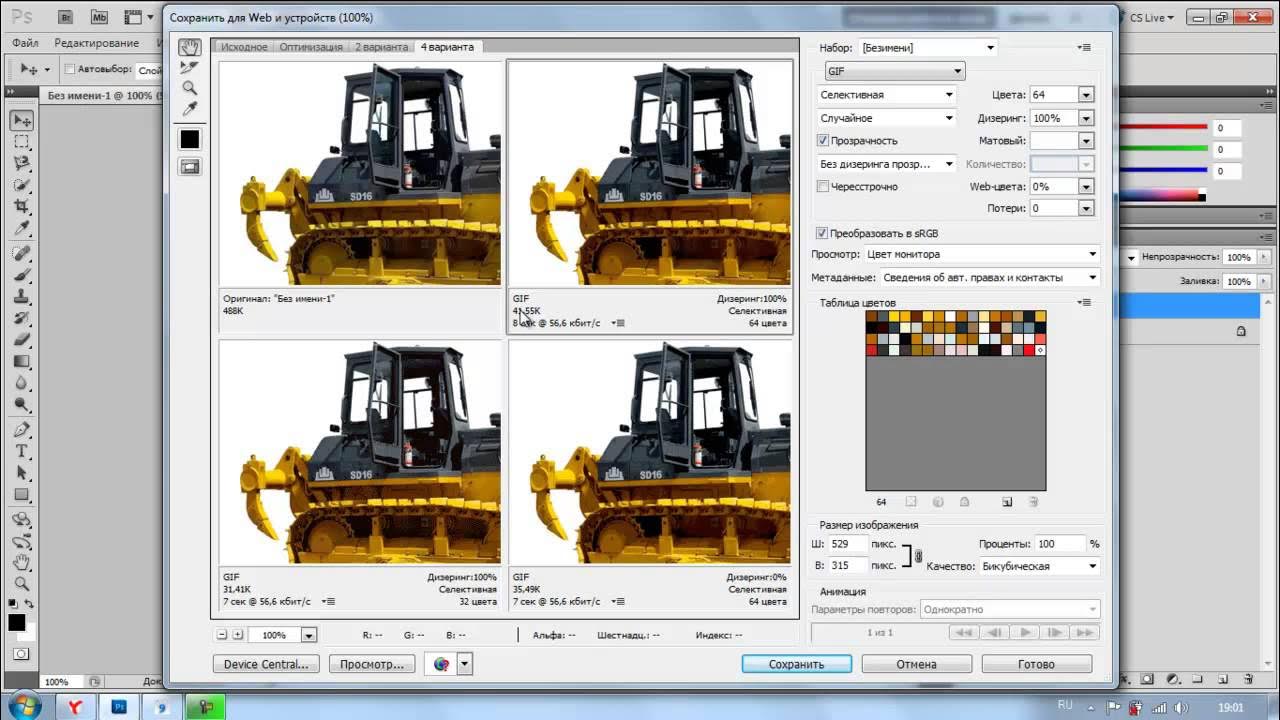Screen dimensions: 1280x720
Task: Click the Просмотр preview button
Action: (x=372, y=664)
